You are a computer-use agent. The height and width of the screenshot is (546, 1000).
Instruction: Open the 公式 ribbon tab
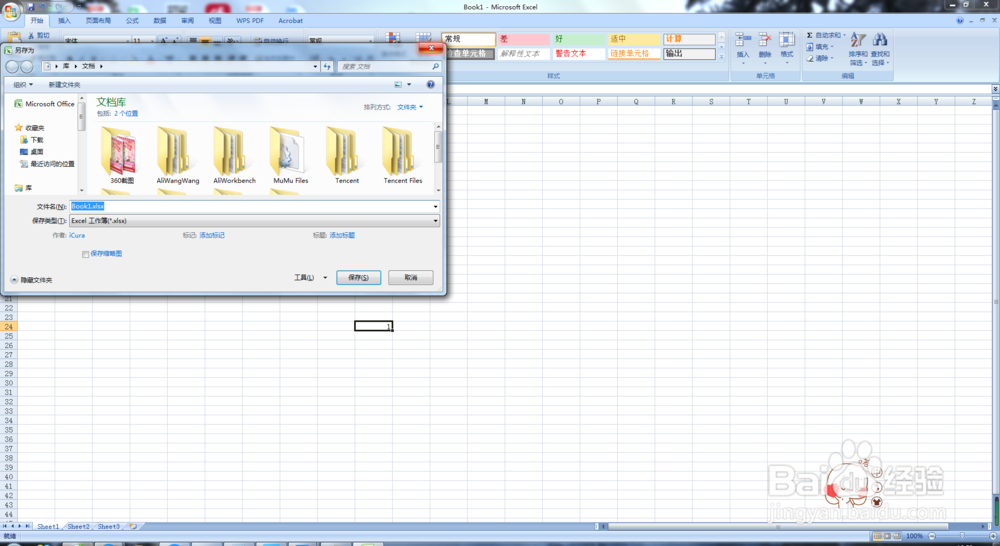point(132,20)
